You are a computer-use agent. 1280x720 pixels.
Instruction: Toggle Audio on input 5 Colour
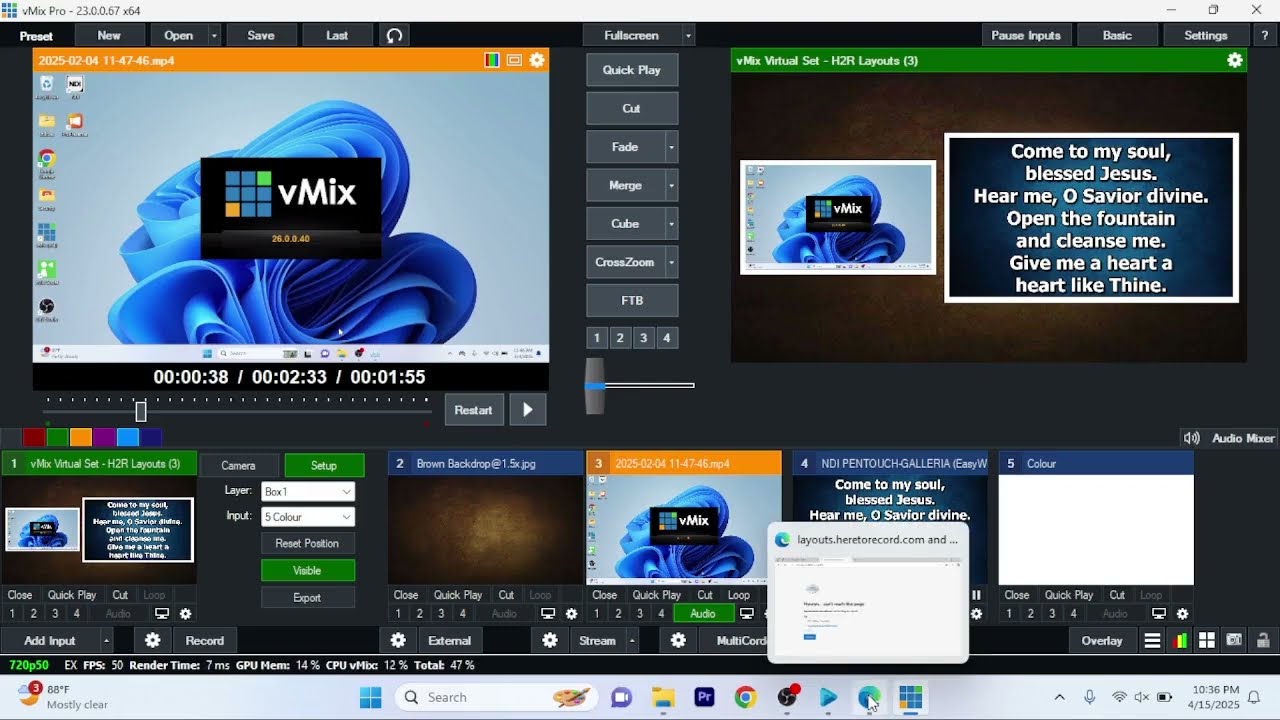point(1115,614)
